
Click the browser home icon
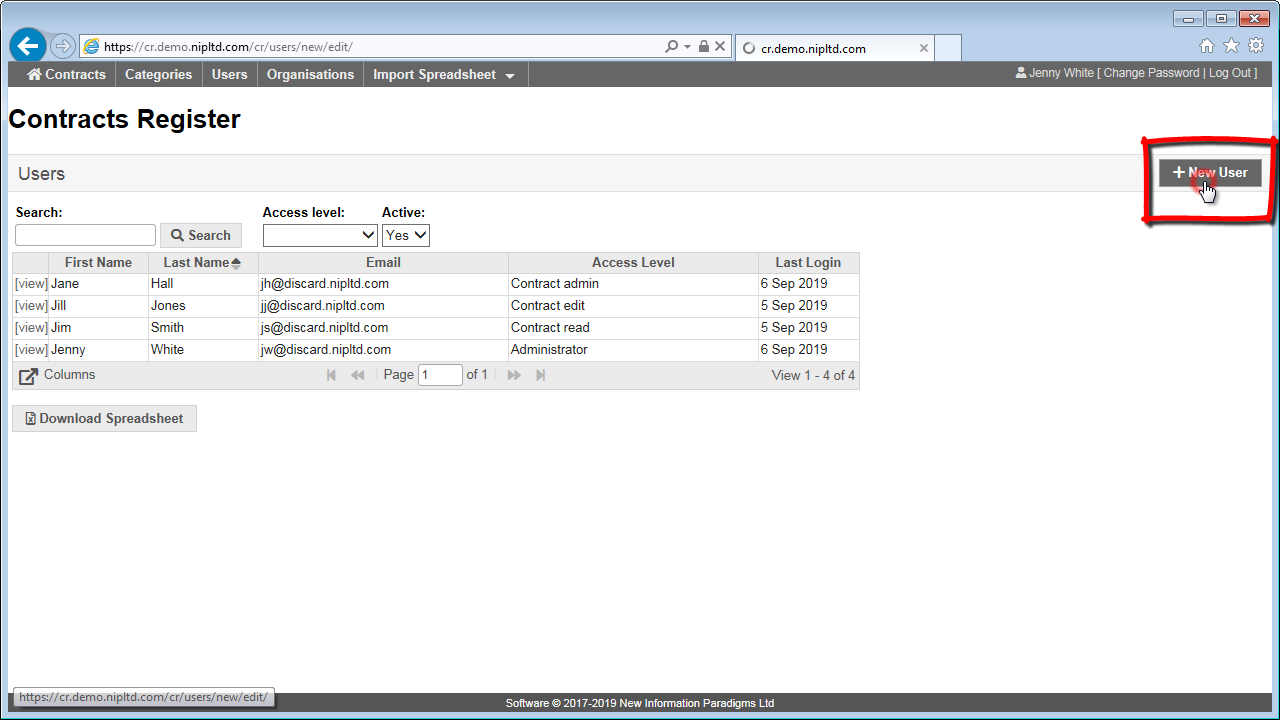coord(1207,46)
